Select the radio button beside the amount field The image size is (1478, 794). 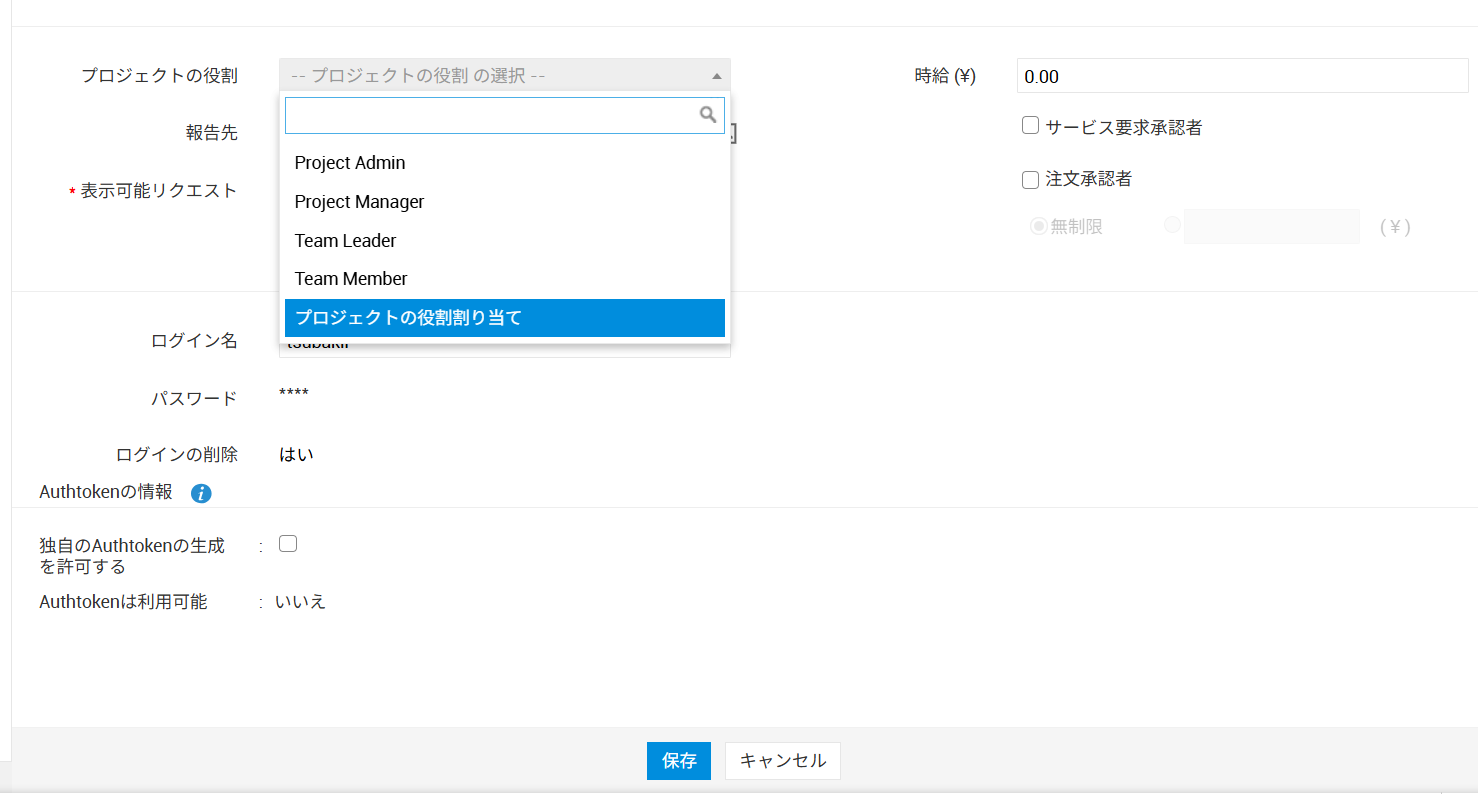(x=1172, y=226)
